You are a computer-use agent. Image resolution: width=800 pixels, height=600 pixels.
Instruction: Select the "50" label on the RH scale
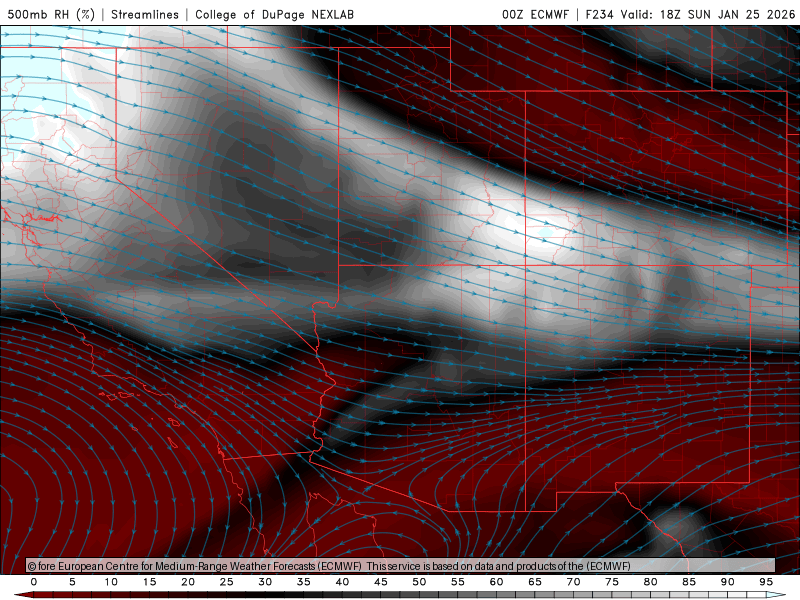coord(419,582)
